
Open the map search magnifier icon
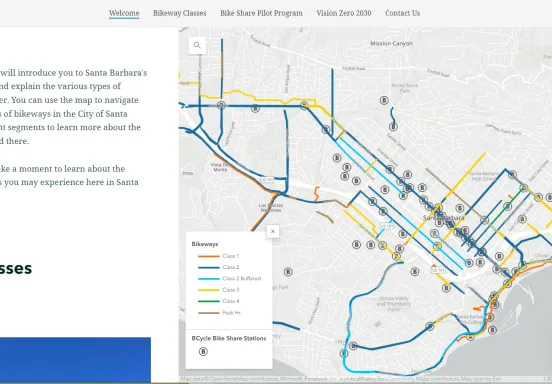tap(197, 45)
